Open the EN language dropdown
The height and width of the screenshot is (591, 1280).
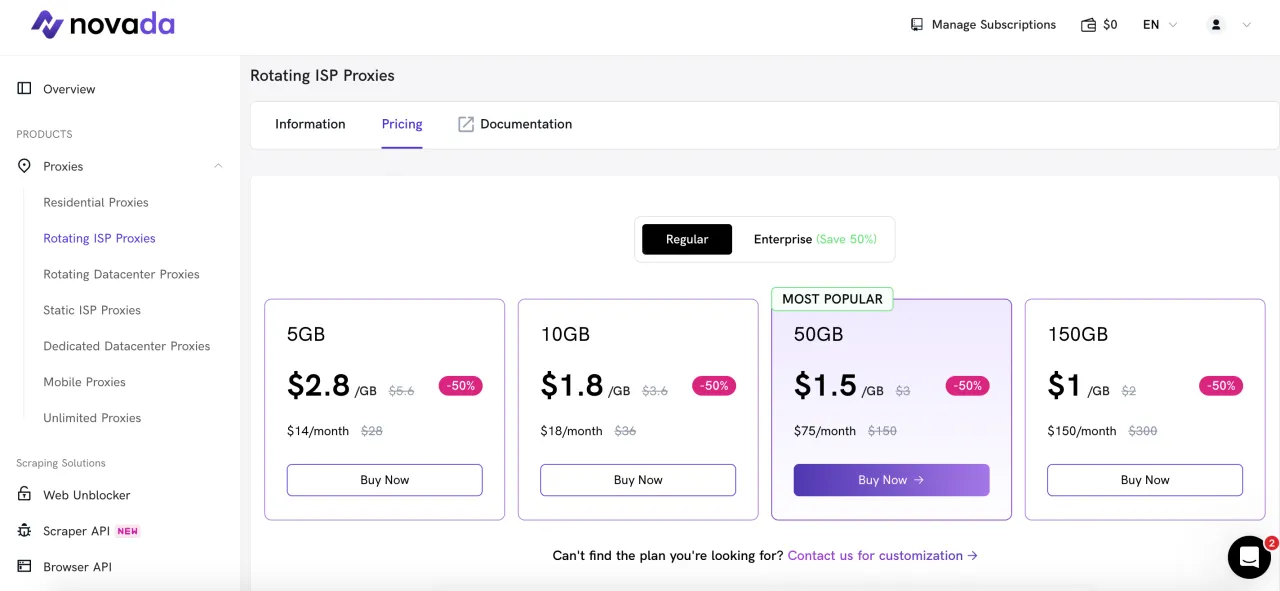coord(1160,25)
